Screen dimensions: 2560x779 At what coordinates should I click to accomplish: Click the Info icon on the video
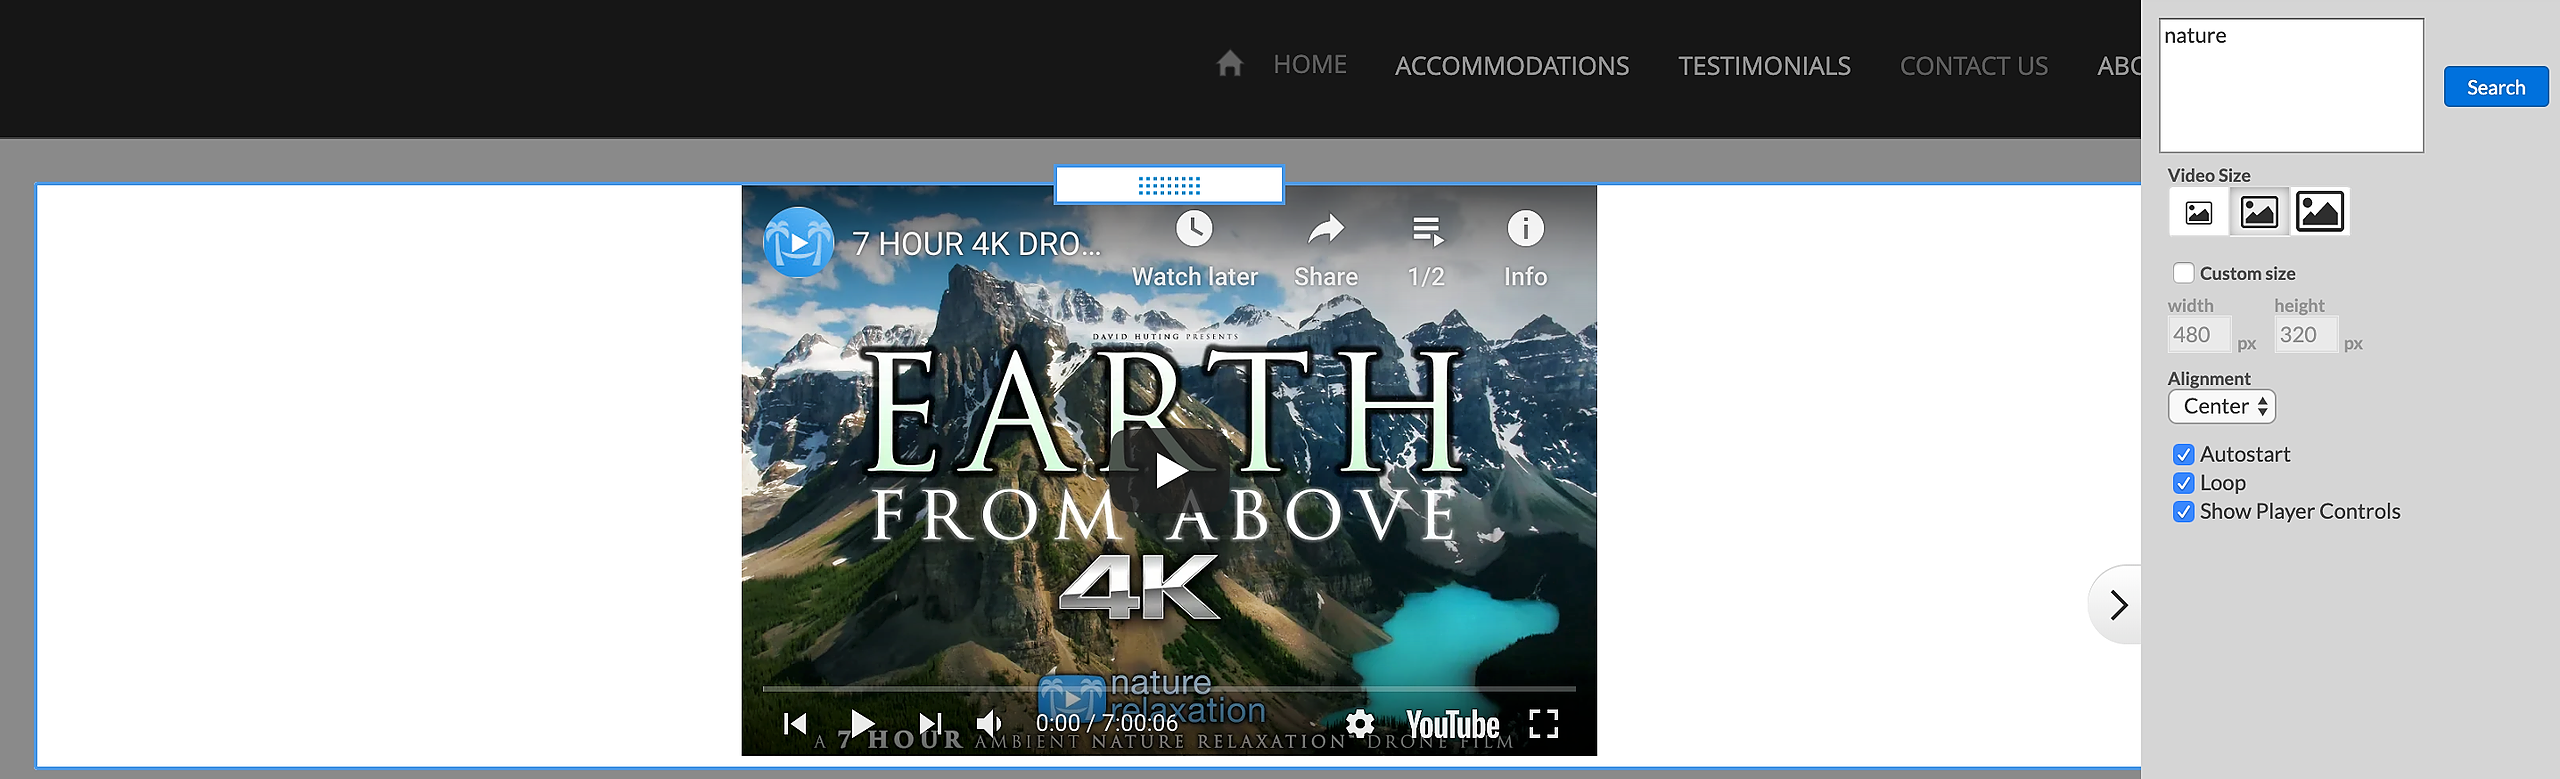(x=1525, y=229)
